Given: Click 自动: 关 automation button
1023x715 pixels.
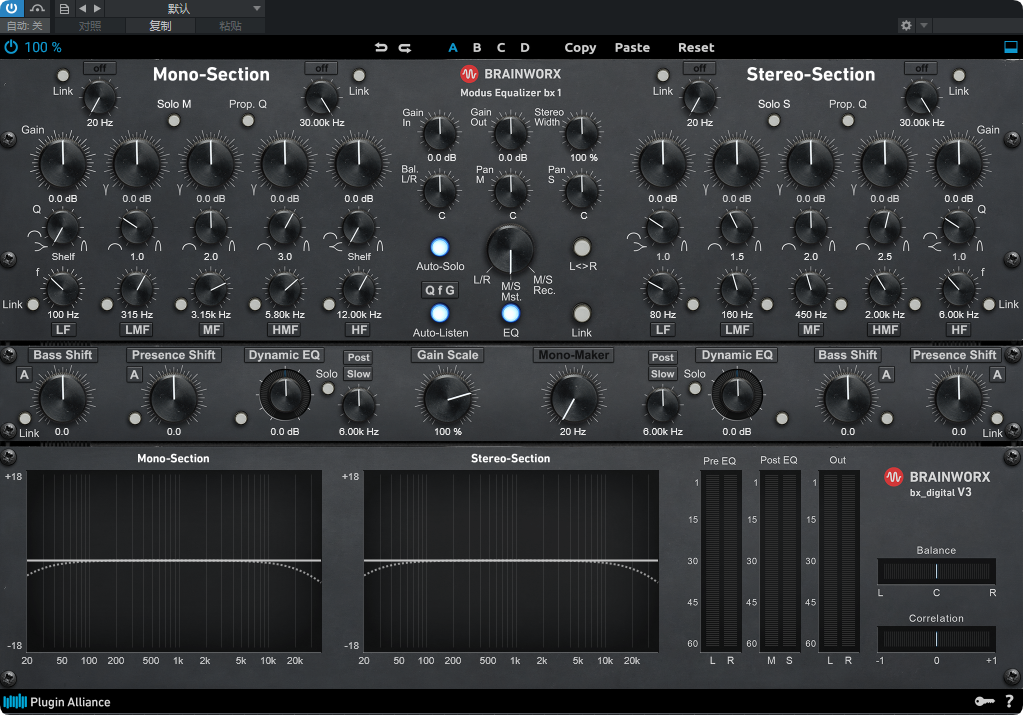Looking at the screenshot, I should click(25, 26).
